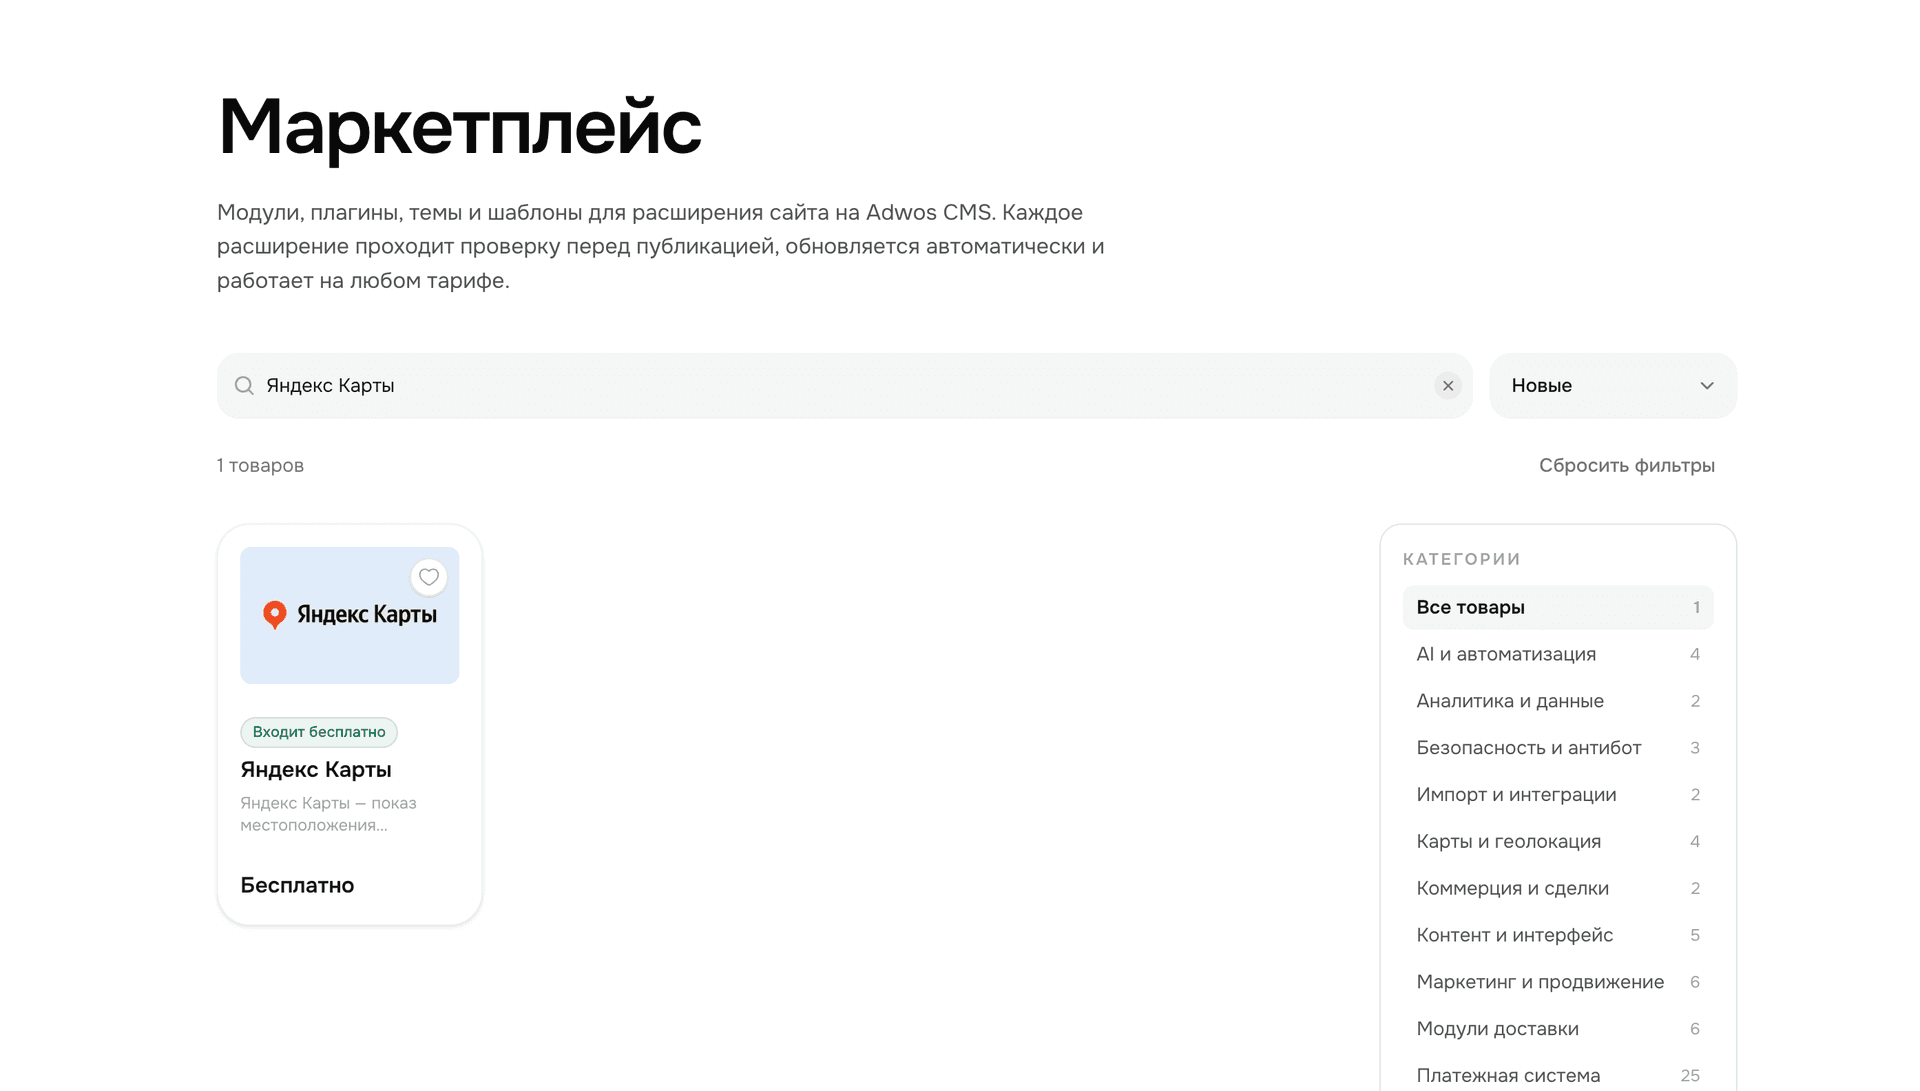1920x1091 pixels.
Task: Click the search magnifier icon
Action: (x=244, y=386)
